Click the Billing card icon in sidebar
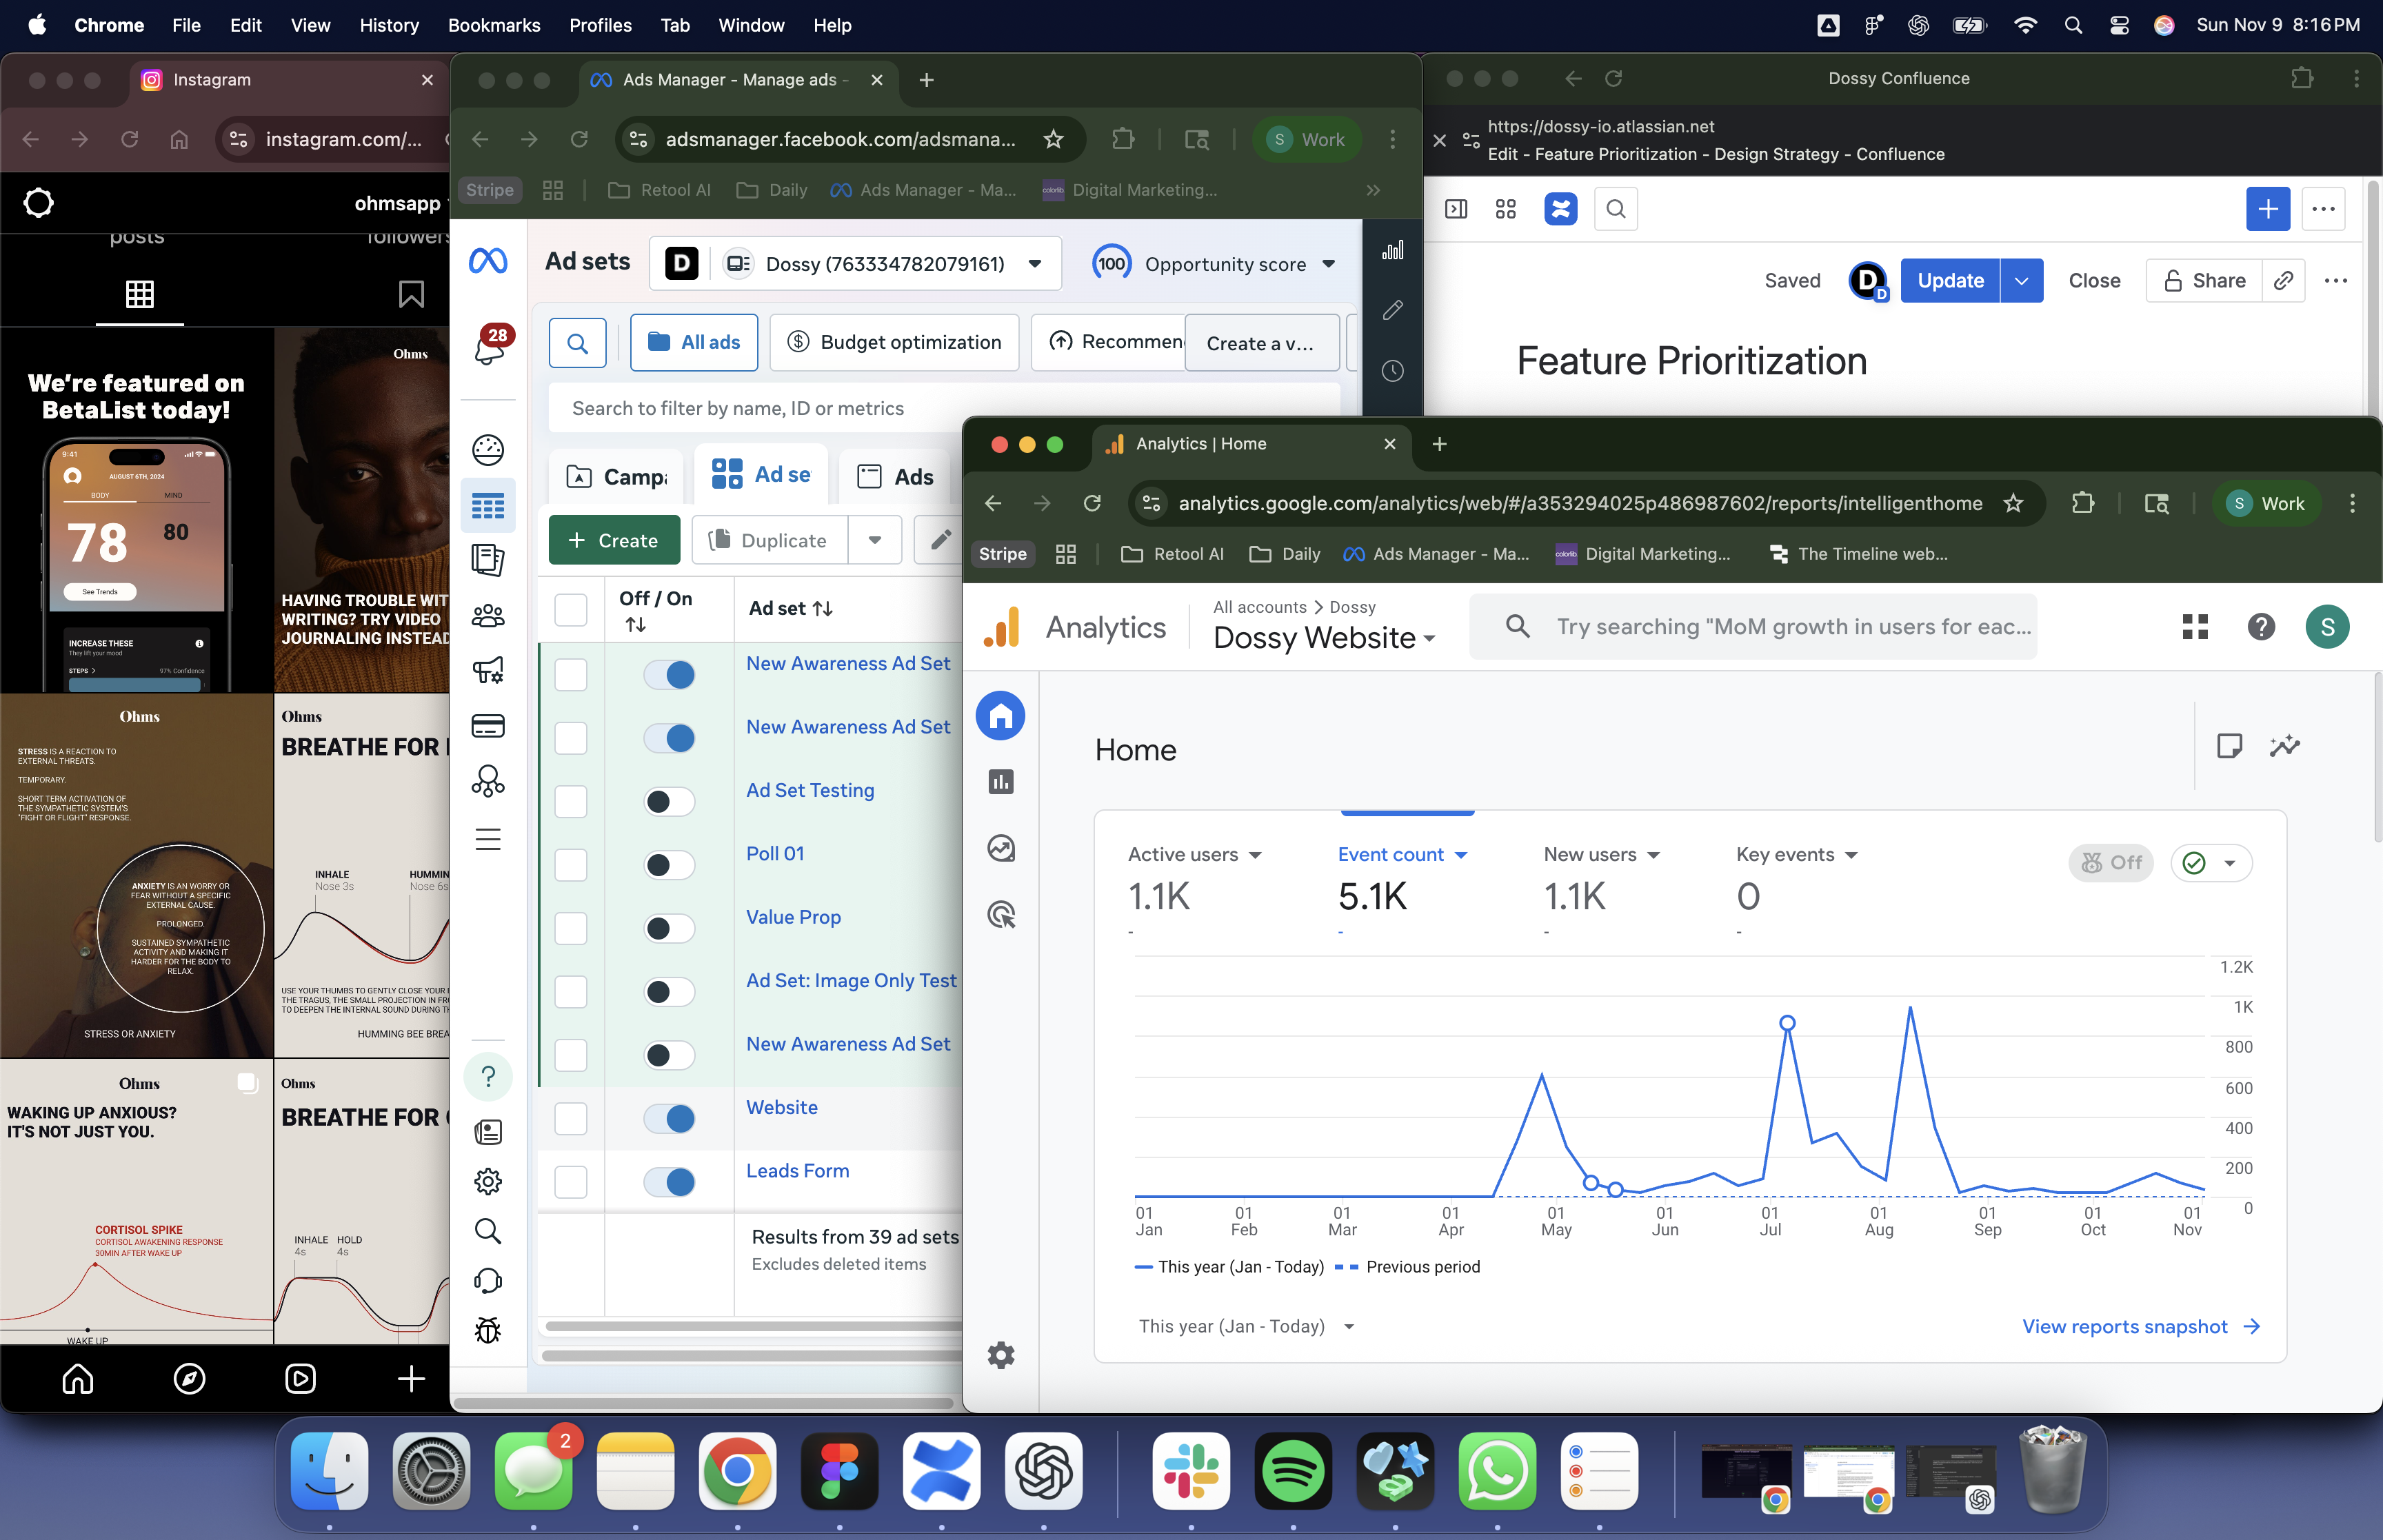The width and height of the screenshot is (2383, 1540). coord(488,726)
